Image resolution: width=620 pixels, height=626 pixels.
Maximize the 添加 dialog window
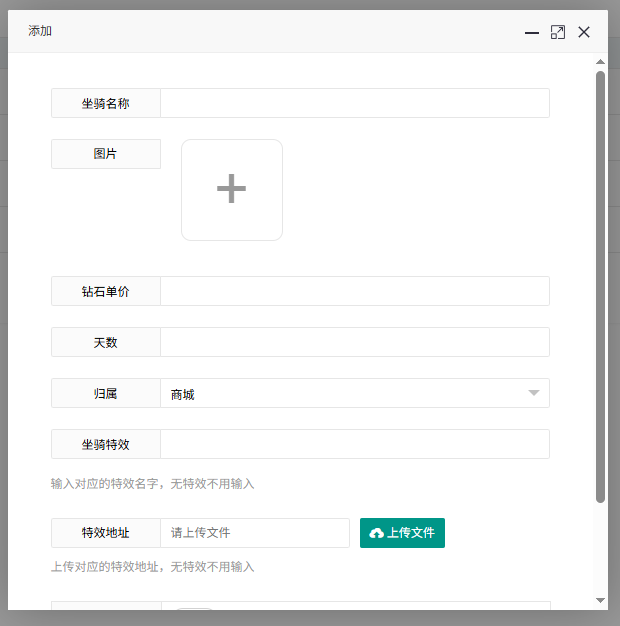coord(558,32)
